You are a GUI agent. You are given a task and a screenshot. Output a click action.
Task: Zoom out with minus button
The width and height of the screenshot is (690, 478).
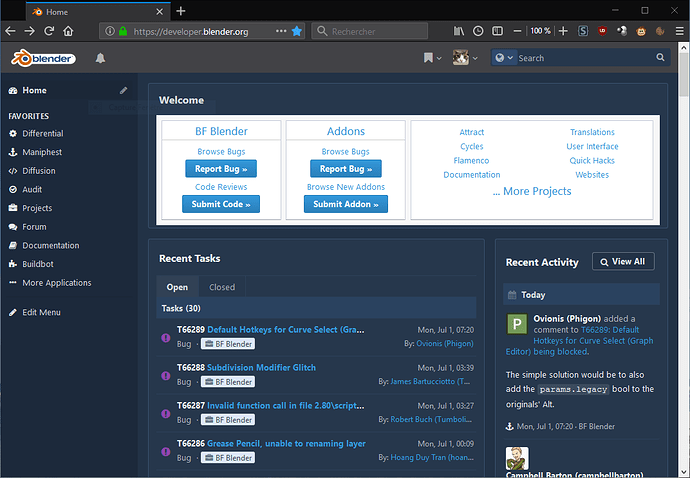[x=518, y=31]
